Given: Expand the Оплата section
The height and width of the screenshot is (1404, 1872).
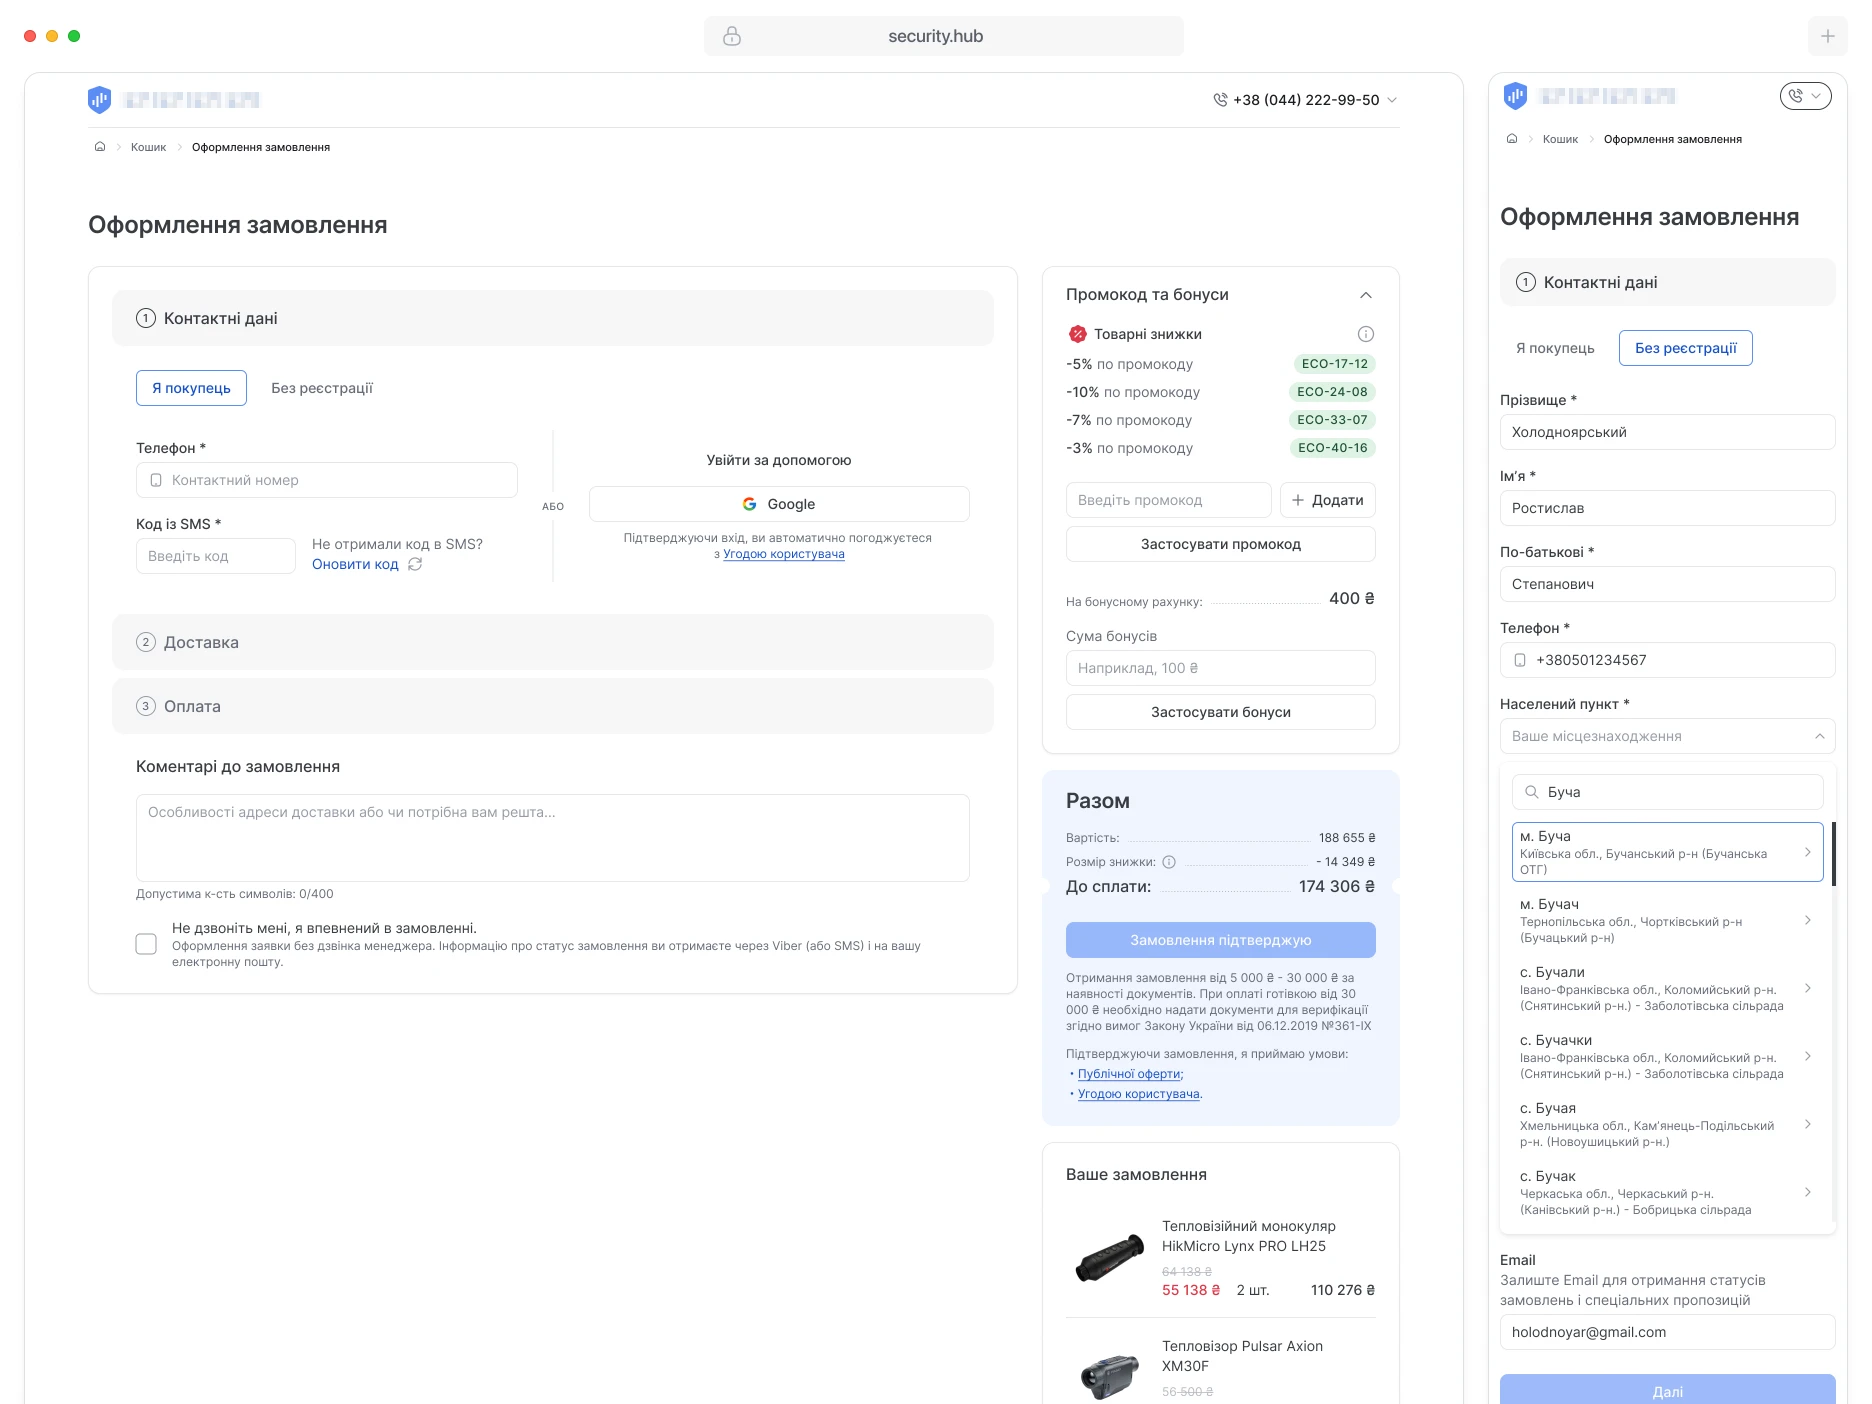Looking at the screenshot, I should pos(553,706).
